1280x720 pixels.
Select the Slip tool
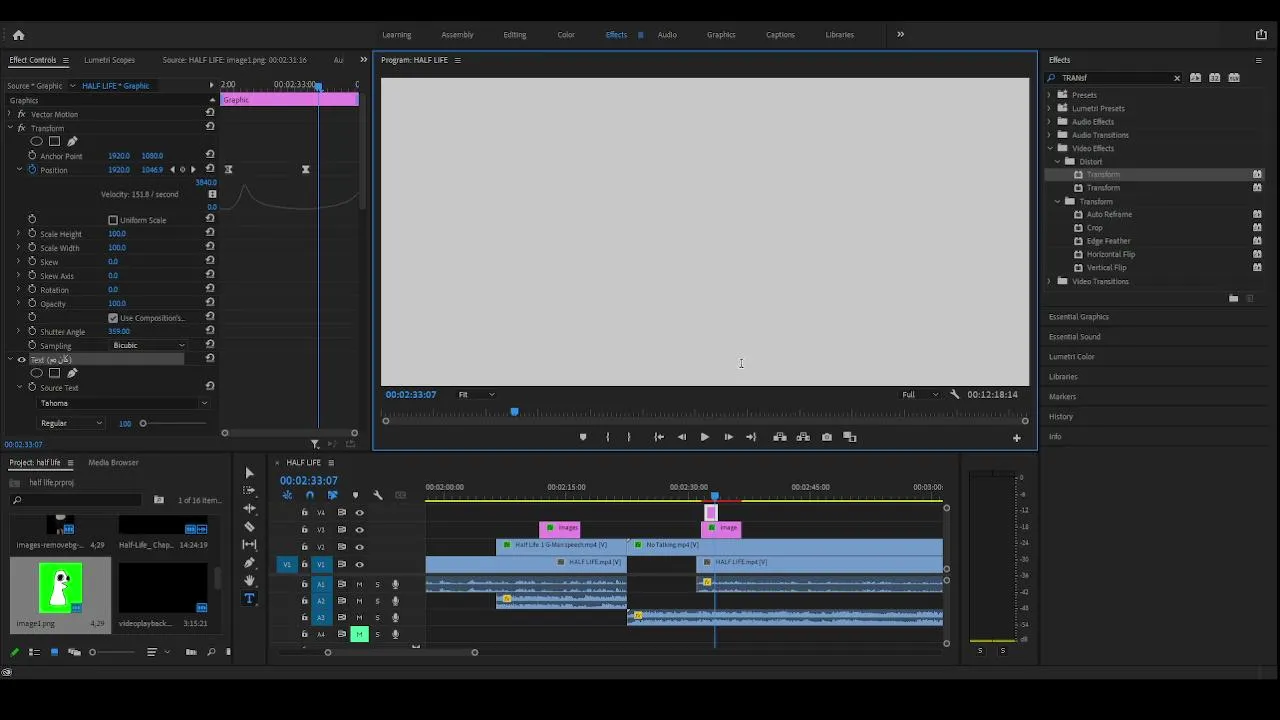click(249, 545)
